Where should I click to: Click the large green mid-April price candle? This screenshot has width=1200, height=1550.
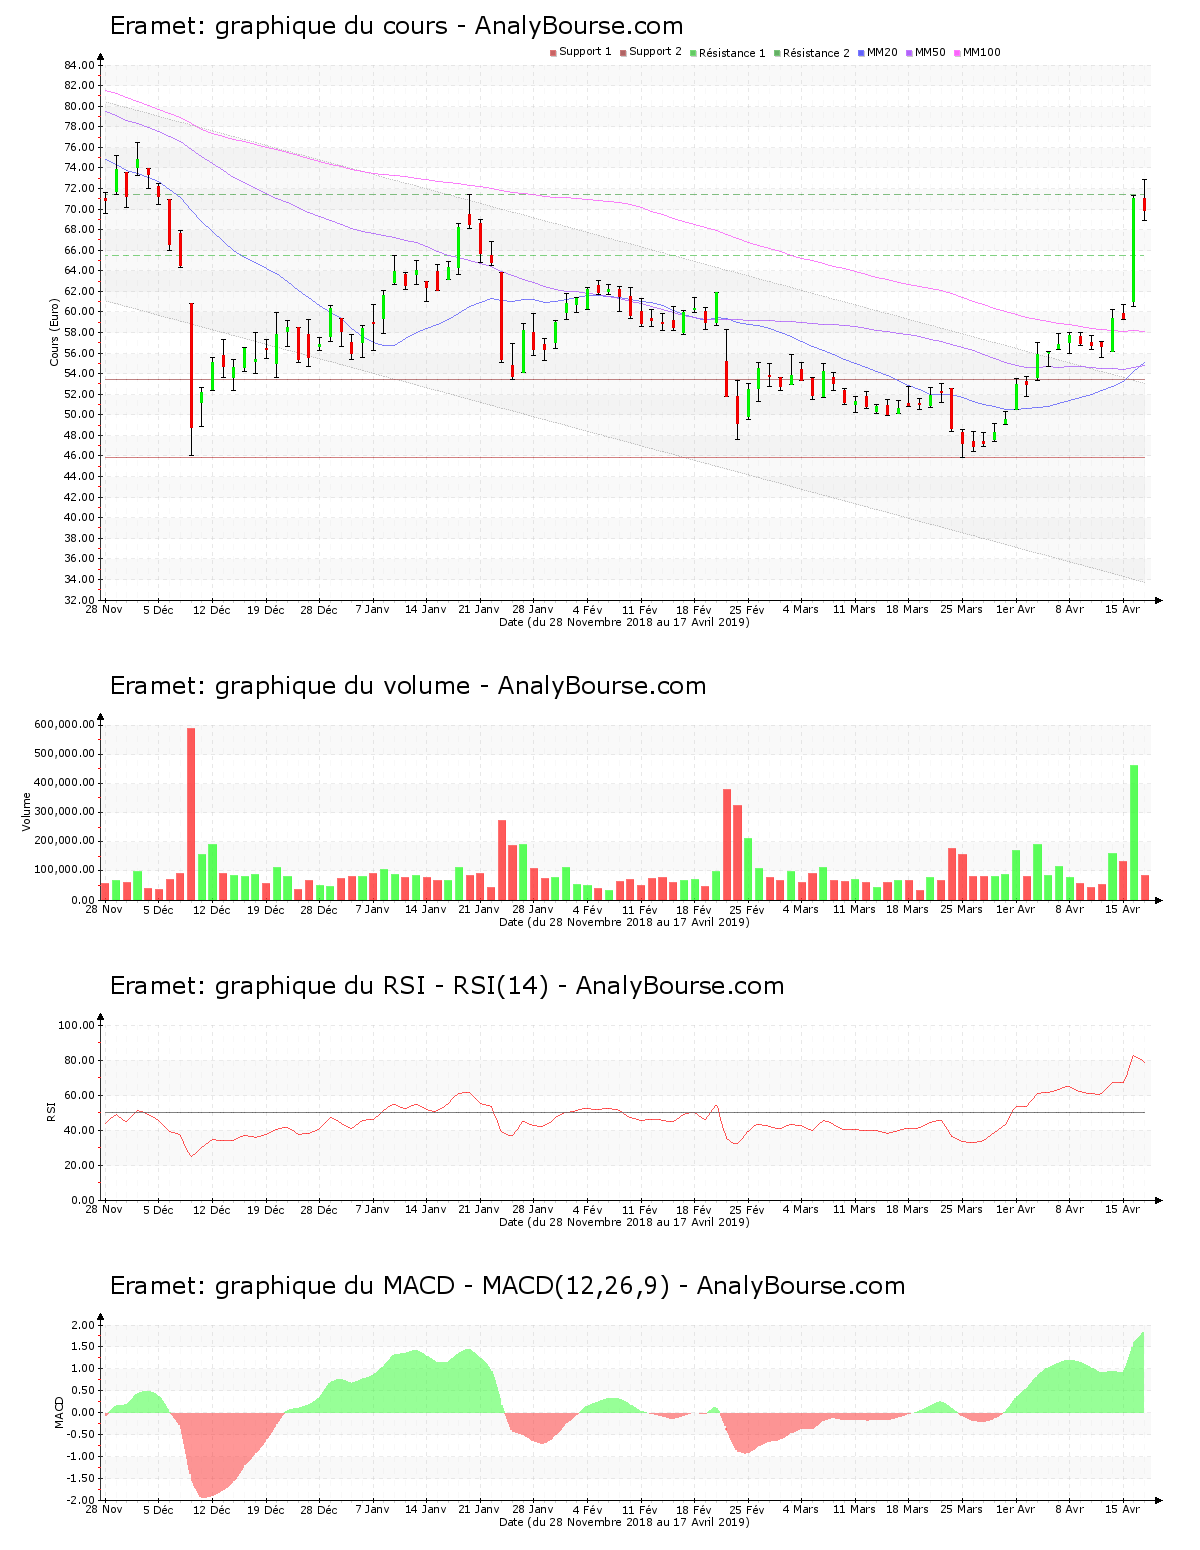(1133, 251)
